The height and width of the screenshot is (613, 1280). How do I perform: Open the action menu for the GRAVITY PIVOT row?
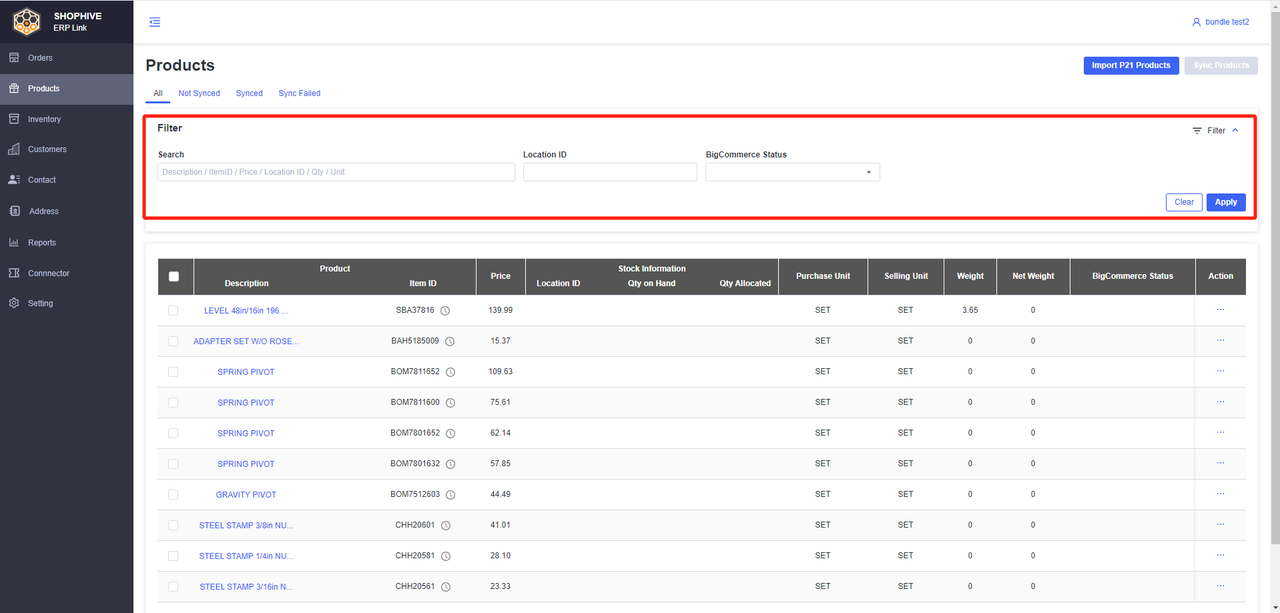point(1220,494)
